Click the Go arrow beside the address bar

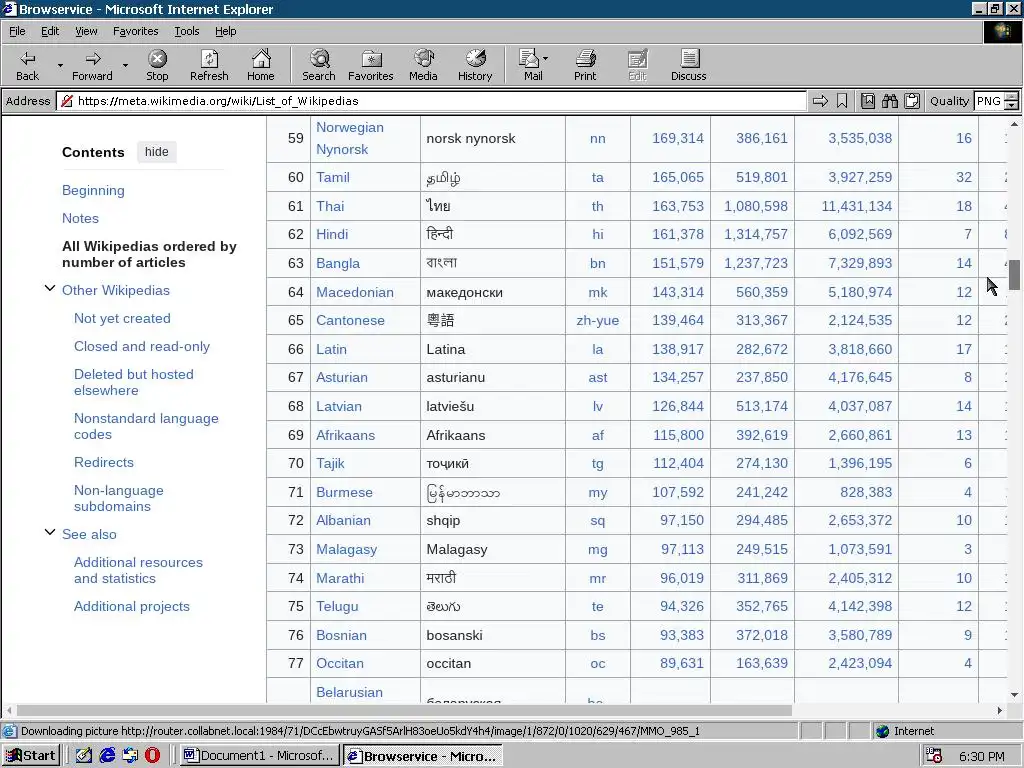(820, 101)
